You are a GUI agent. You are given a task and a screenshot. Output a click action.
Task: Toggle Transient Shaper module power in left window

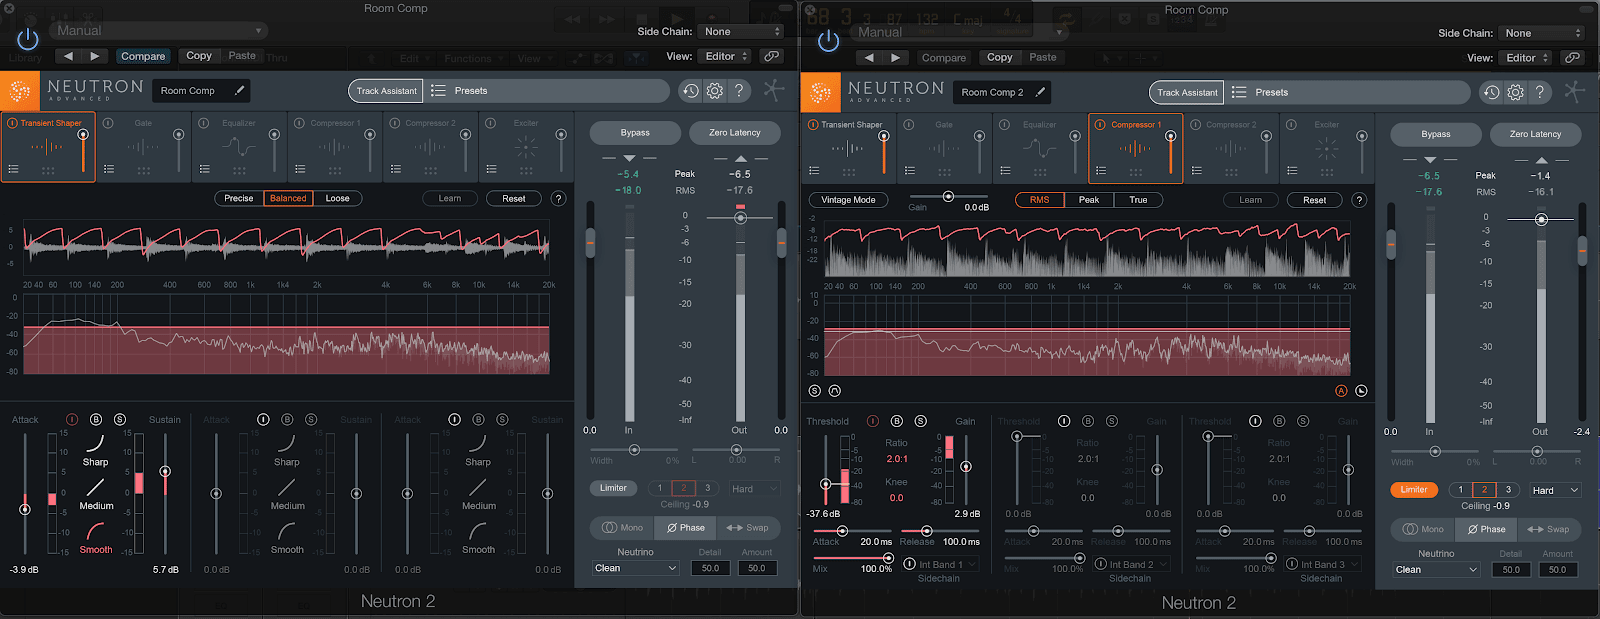pos(13,123)
